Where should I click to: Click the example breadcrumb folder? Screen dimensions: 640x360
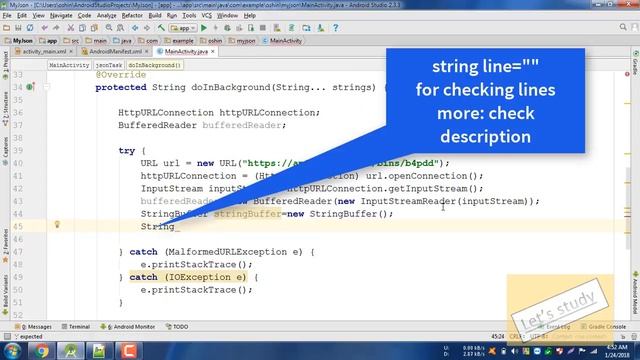(x=179, y=41)
